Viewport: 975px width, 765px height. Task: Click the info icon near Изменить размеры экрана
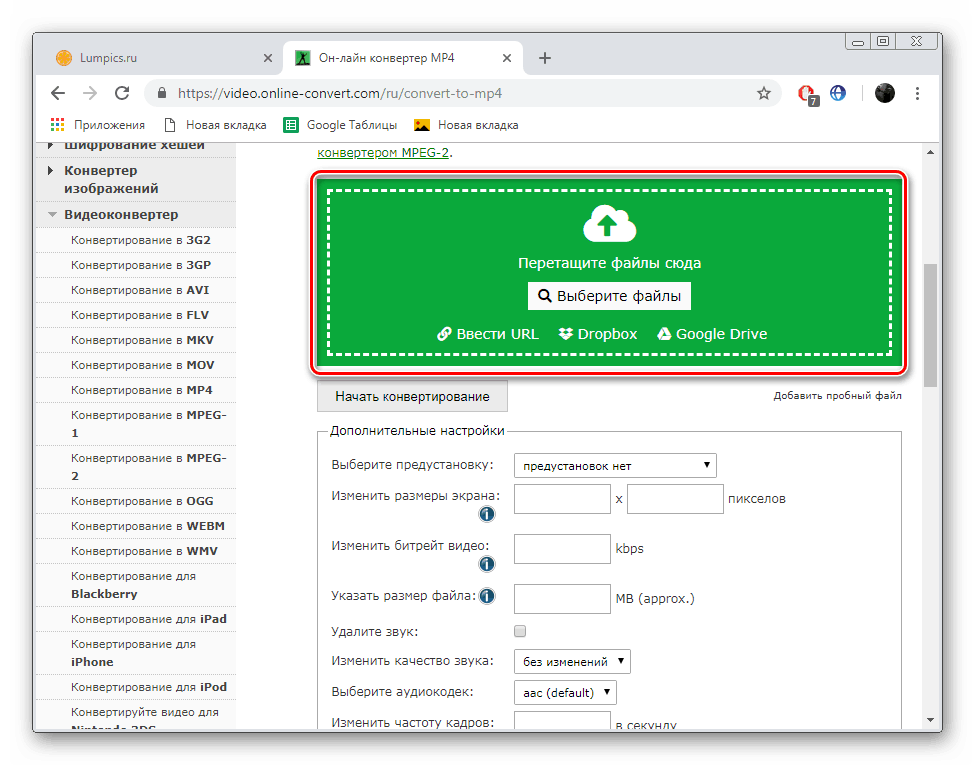click(487, 514)
